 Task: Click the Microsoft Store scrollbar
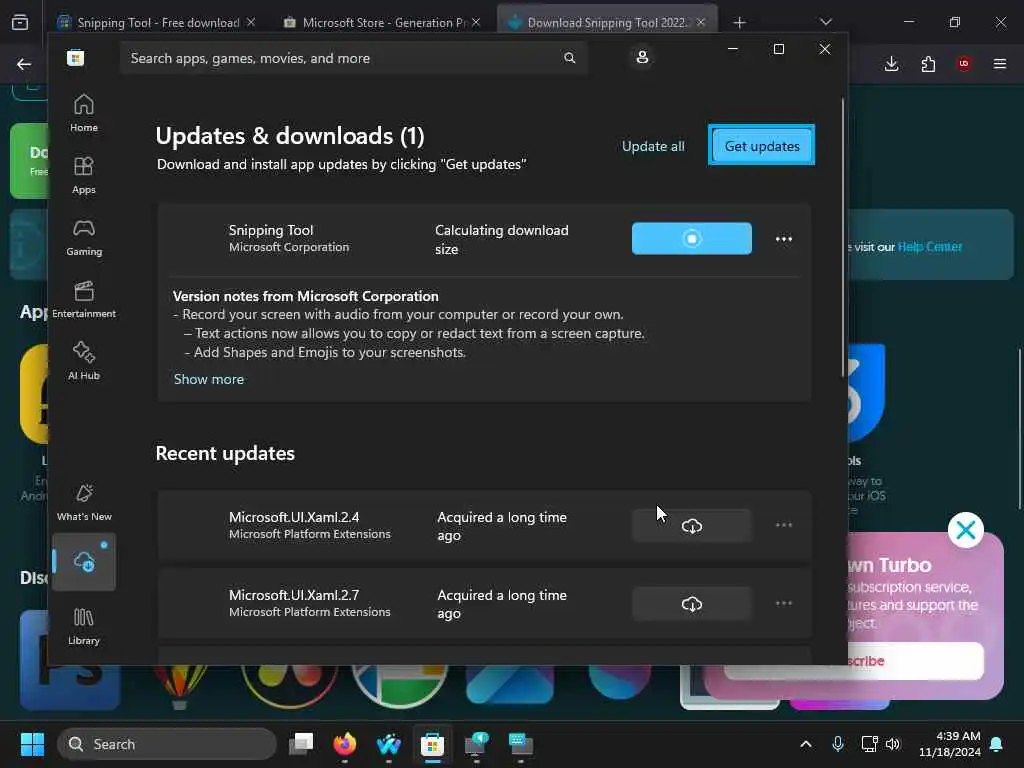click(x=842, y=238)
